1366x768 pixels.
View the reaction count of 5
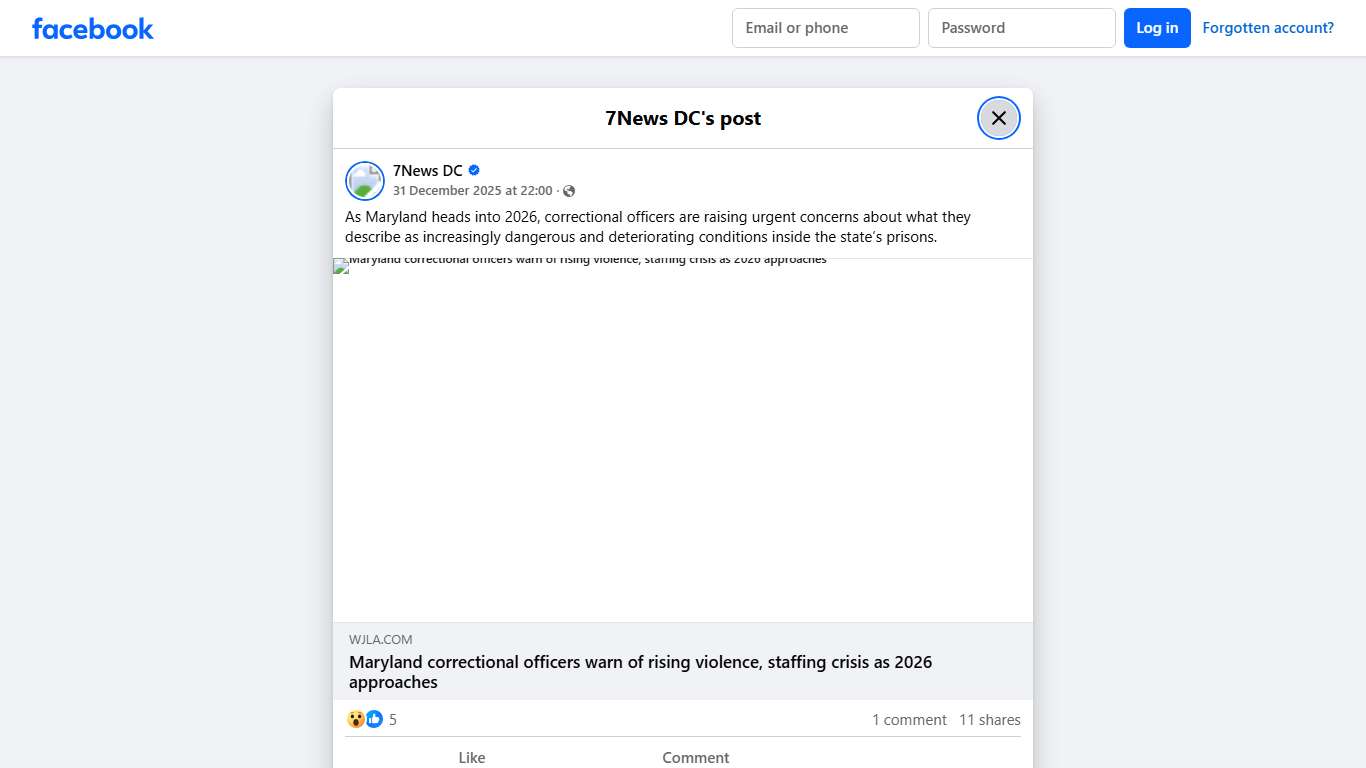pos(393,720)
